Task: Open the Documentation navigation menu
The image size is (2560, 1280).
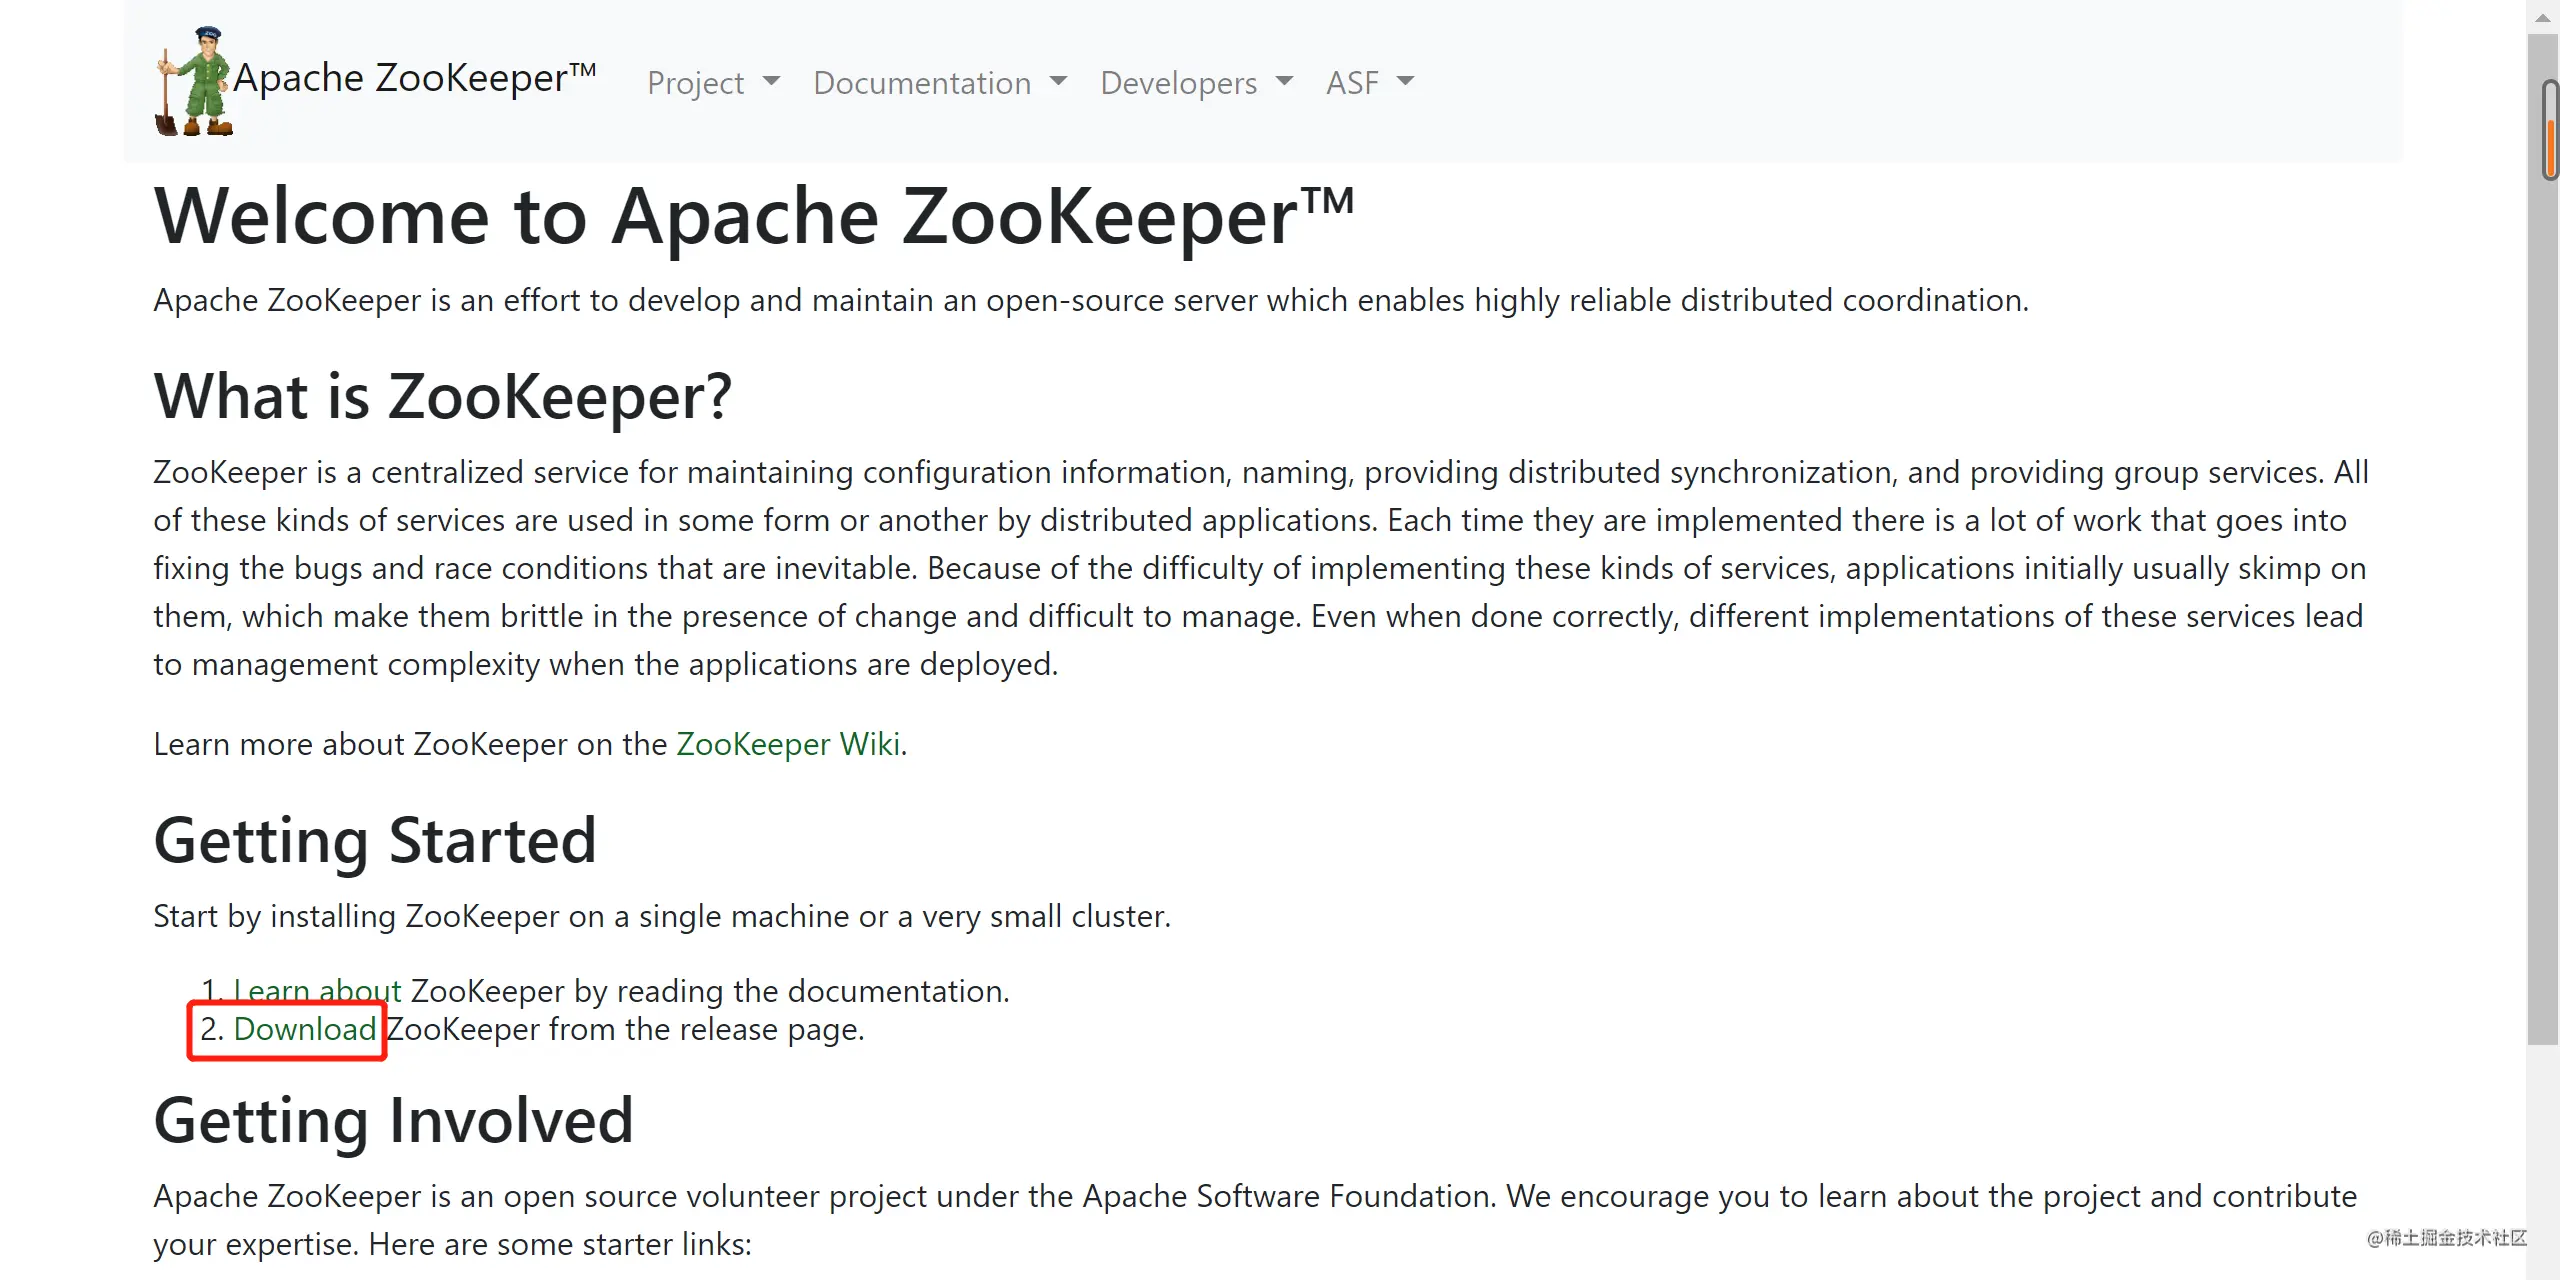Action: click(x=940, y=82)
